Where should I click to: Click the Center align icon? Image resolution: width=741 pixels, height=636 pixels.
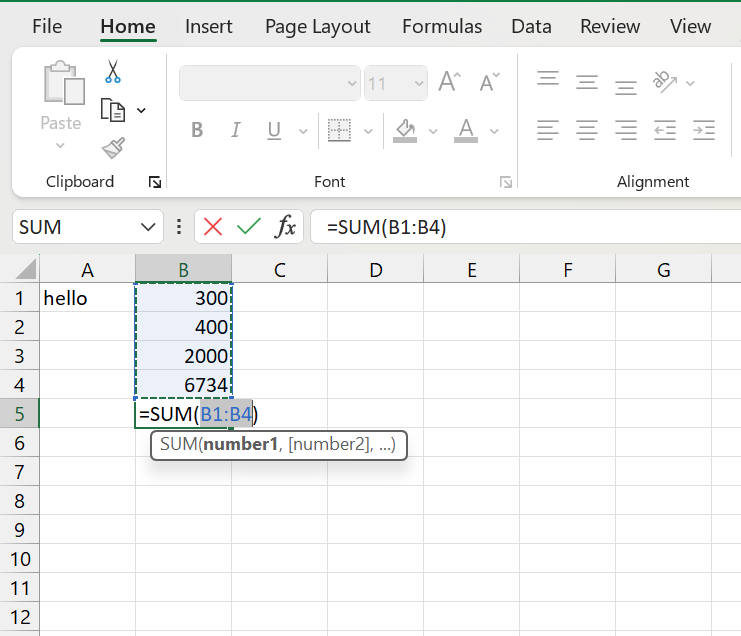pyautogui.click(x=587, y=130)
